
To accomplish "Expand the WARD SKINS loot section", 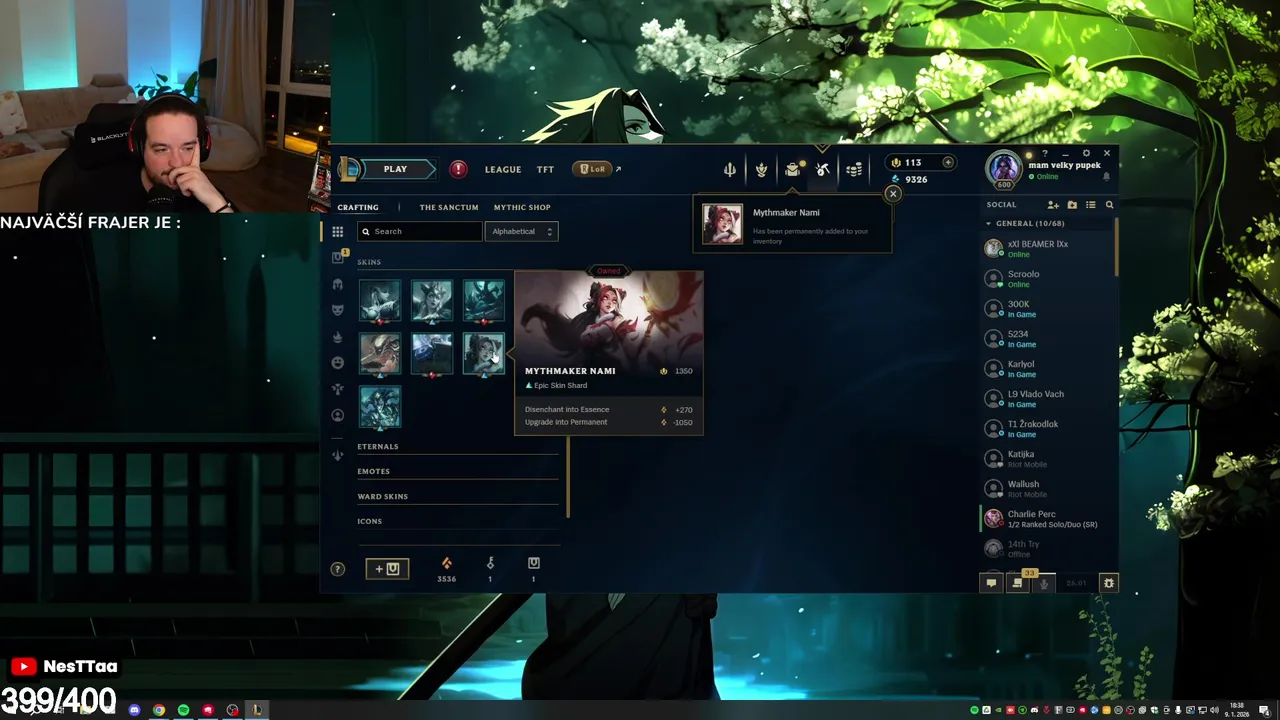I will pyautogui.click(x=458, y=496).
